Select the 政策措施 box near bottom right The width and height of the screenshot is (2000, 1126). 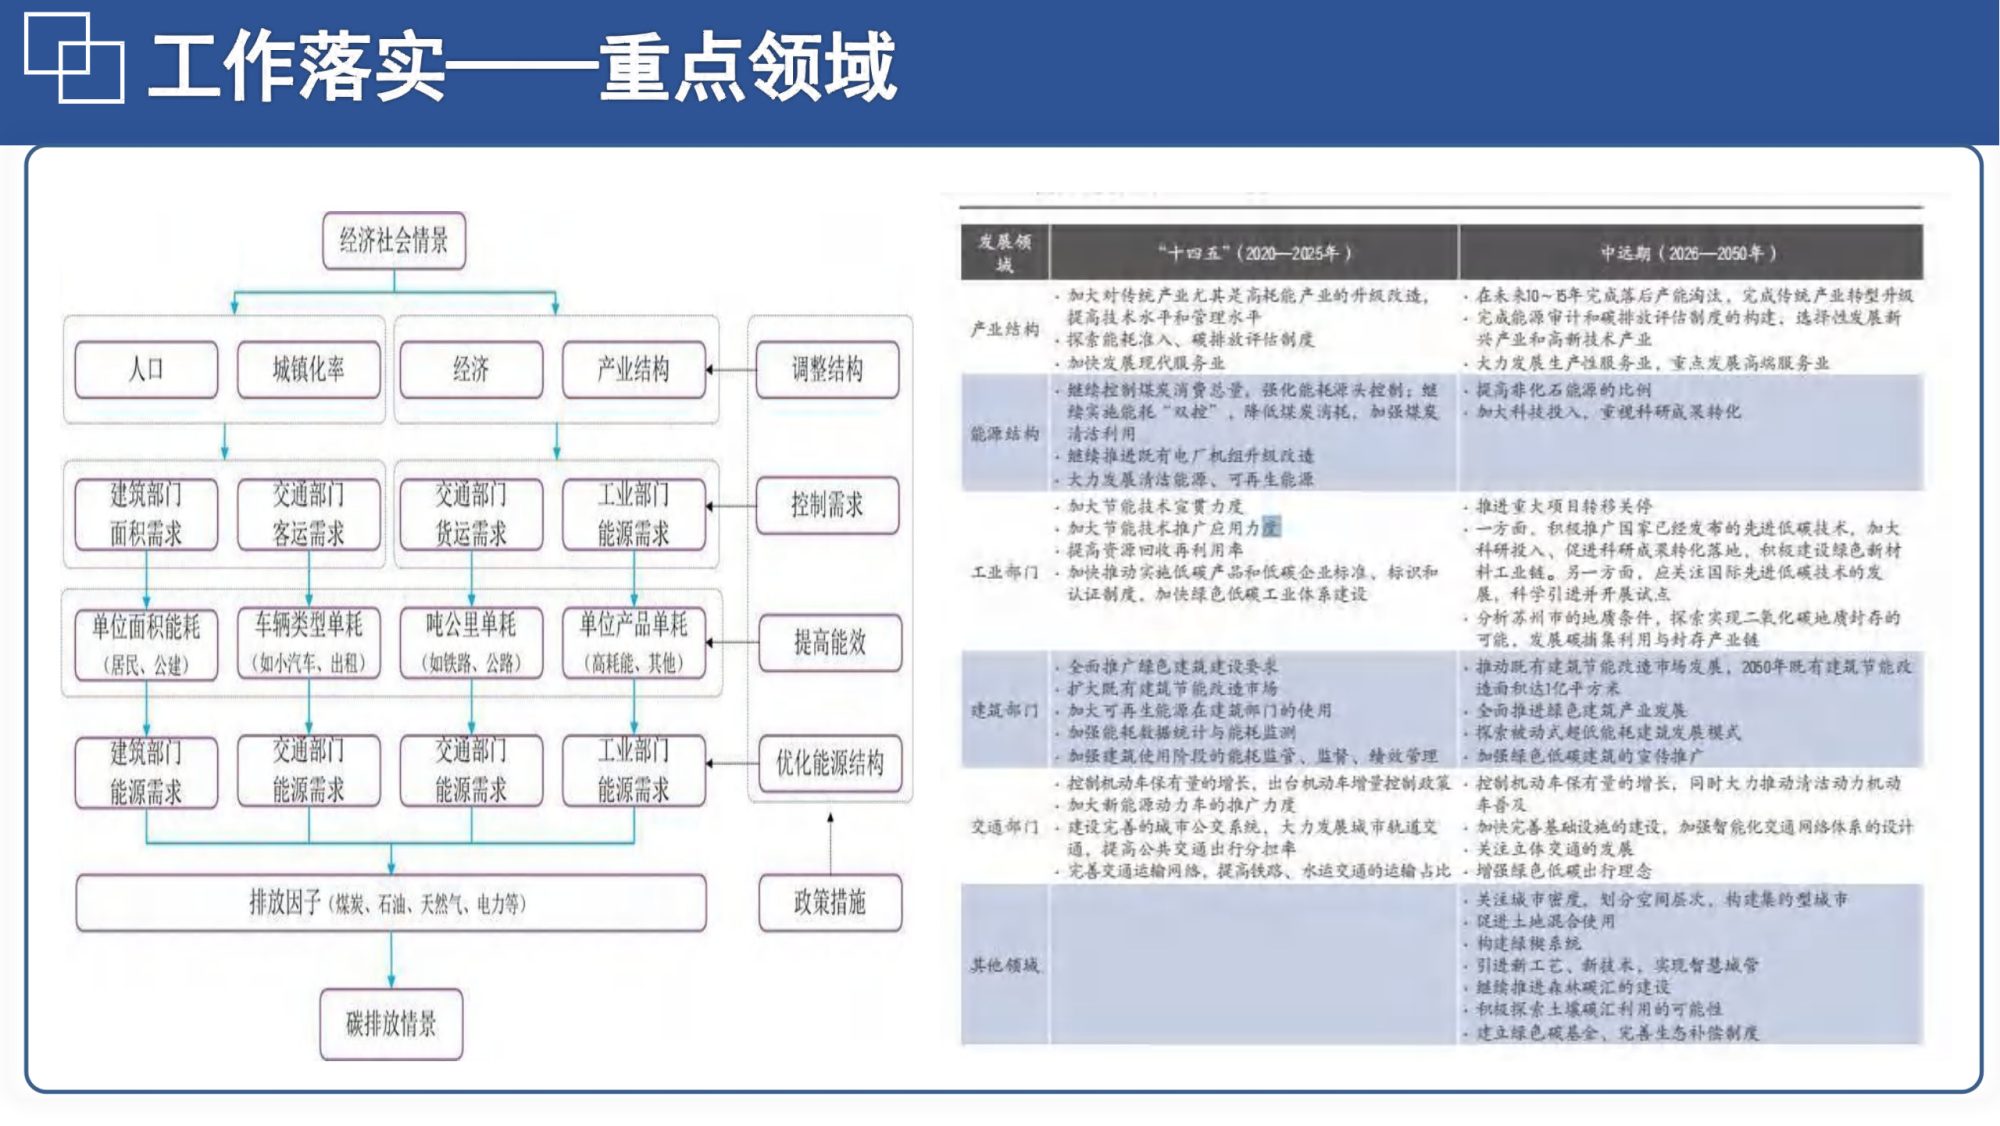[829, 903]
